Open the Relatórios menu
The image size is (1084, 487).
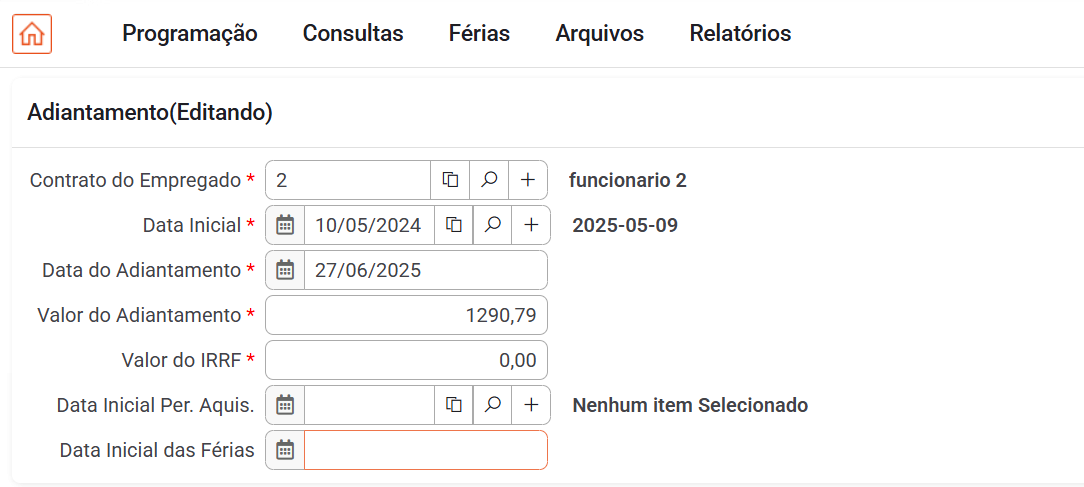tap(740, 34)
